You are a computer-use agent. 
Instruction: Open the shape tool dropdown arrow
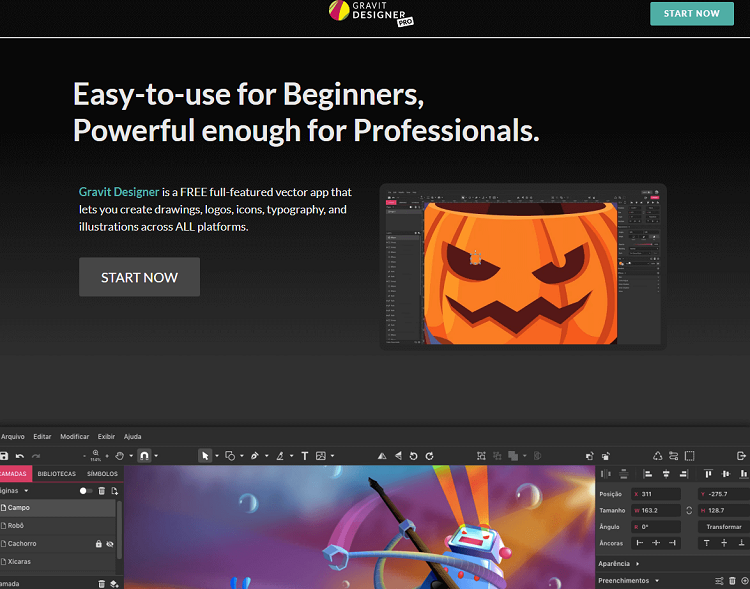(242, 456)
